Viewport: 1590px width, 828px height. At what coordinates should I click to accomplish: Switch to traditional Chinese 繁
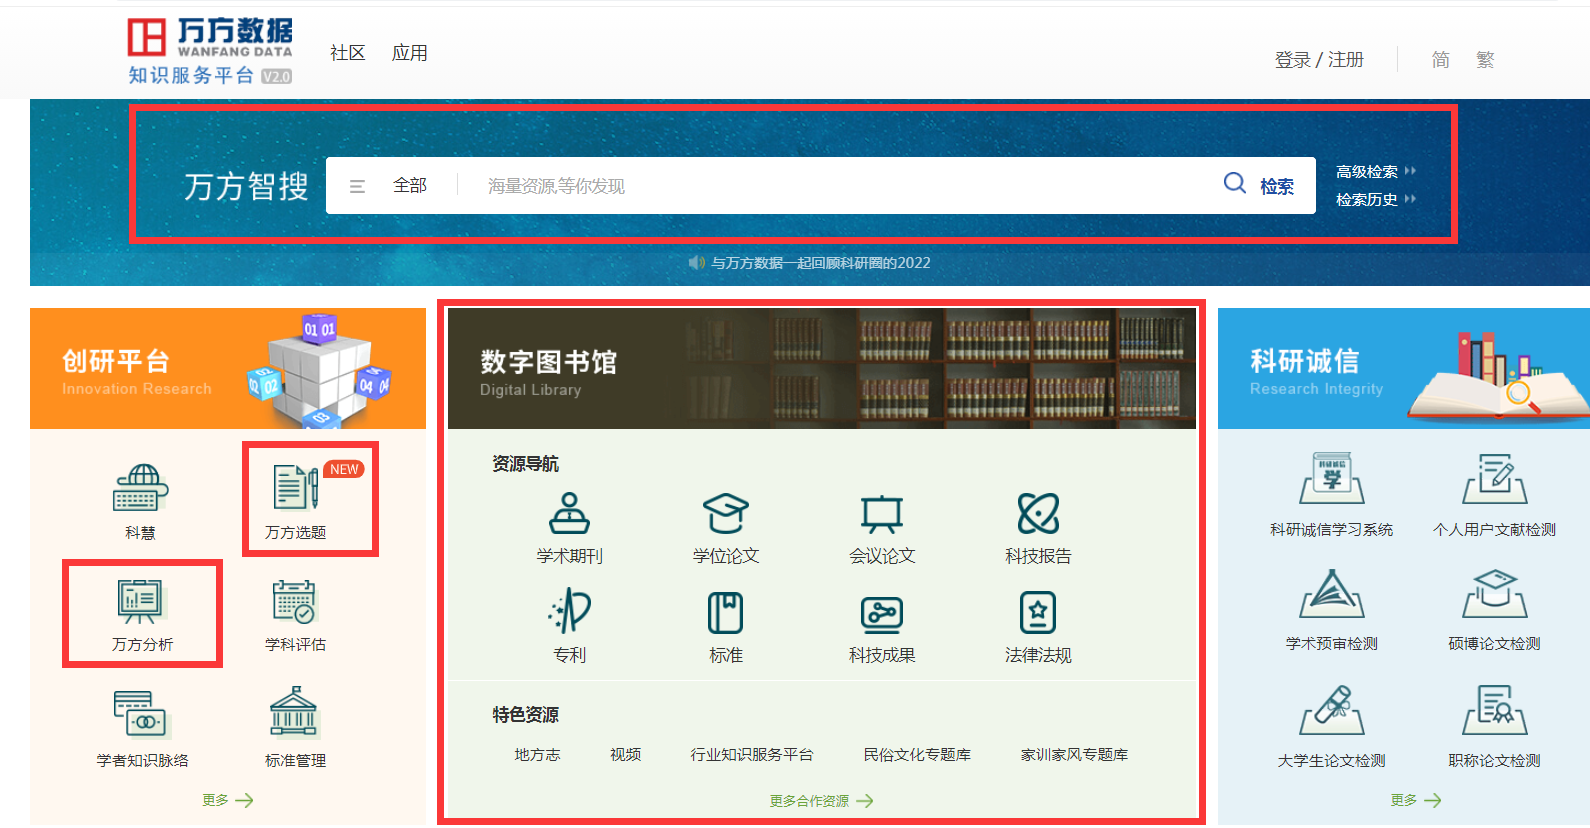(1485, 60)
